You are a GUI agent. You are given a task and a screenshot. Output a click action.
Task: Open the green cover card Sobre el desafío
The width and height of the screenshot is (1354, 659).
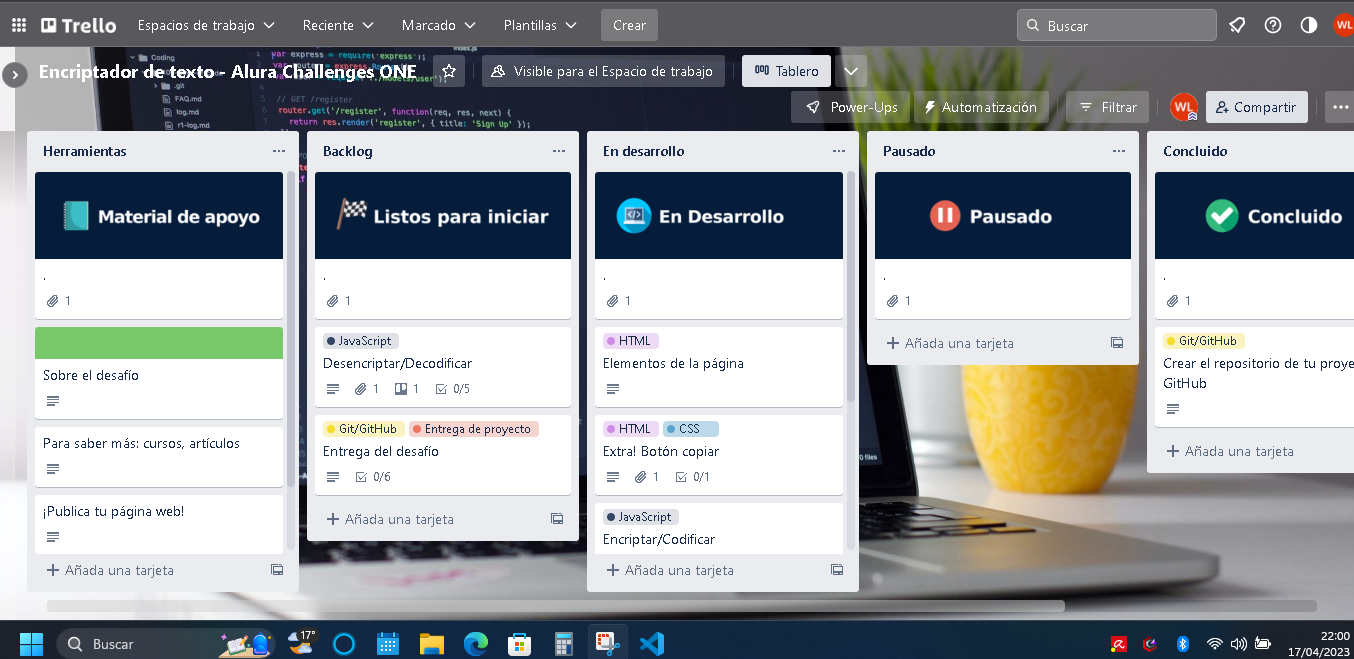click(x=159, y=375)
